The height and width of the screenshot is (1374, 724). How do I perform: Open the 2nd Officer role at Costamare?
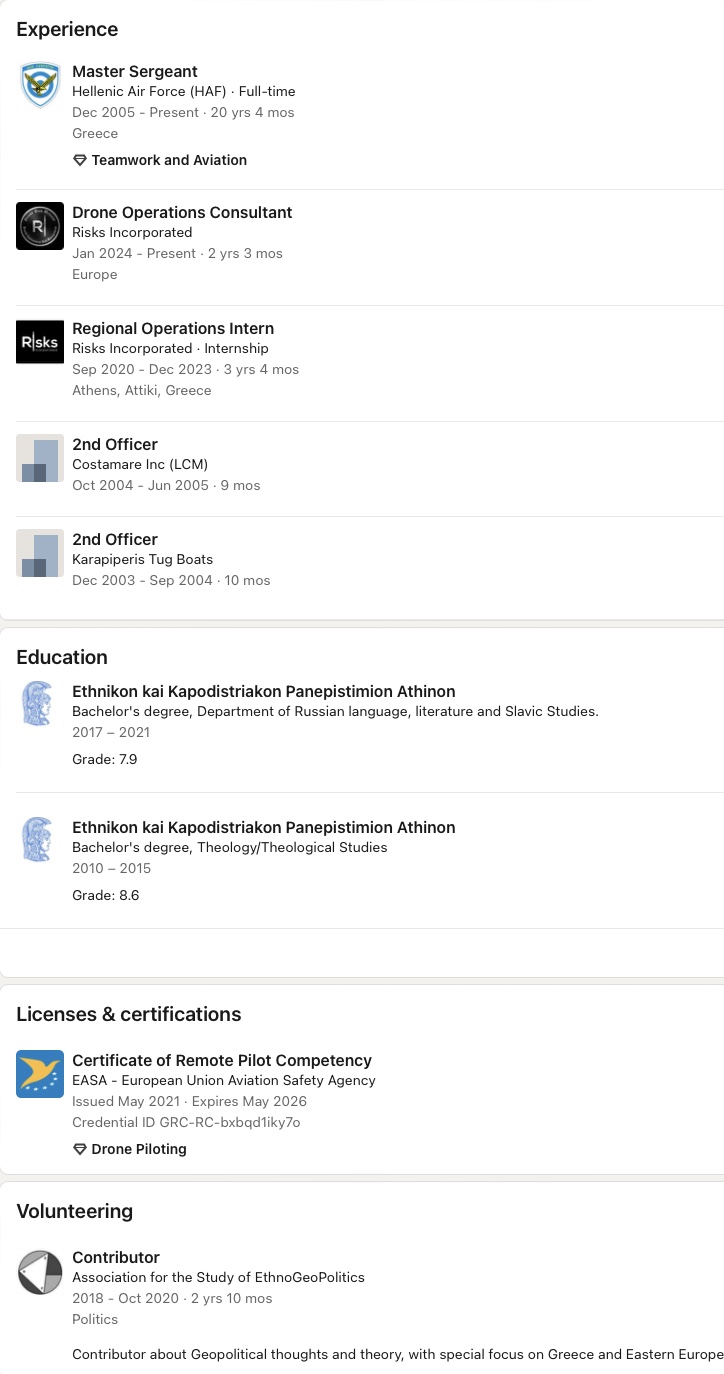(115, 444)
